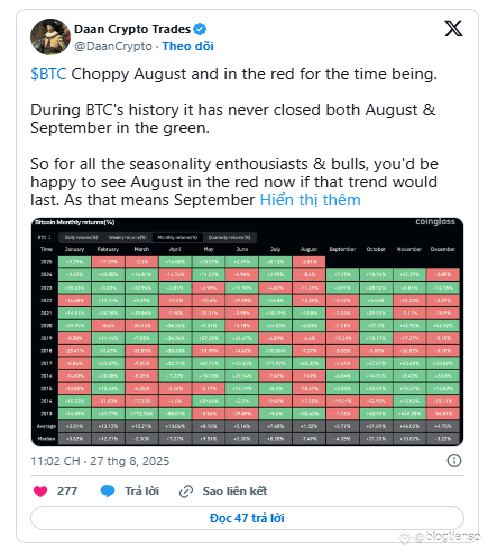
Task: Click Đọc 47 trả lời button
Action: coord(247,518)
